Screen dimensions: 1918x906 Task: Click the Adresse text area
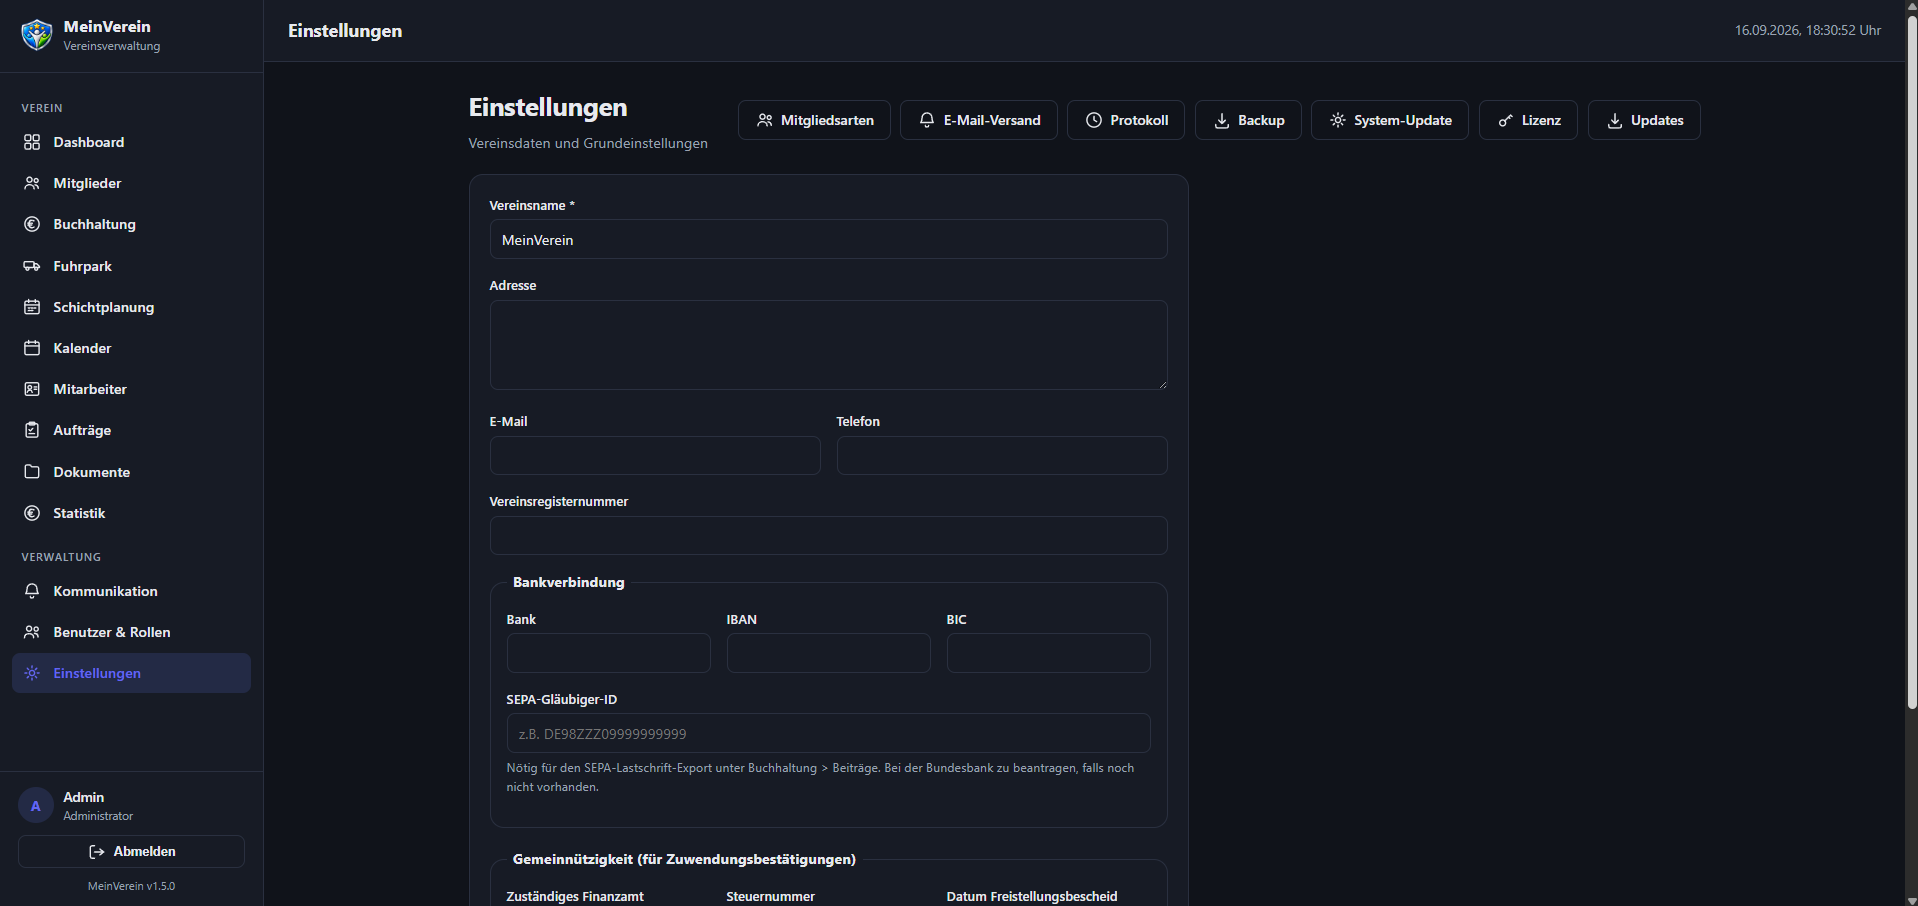point(828,345)
